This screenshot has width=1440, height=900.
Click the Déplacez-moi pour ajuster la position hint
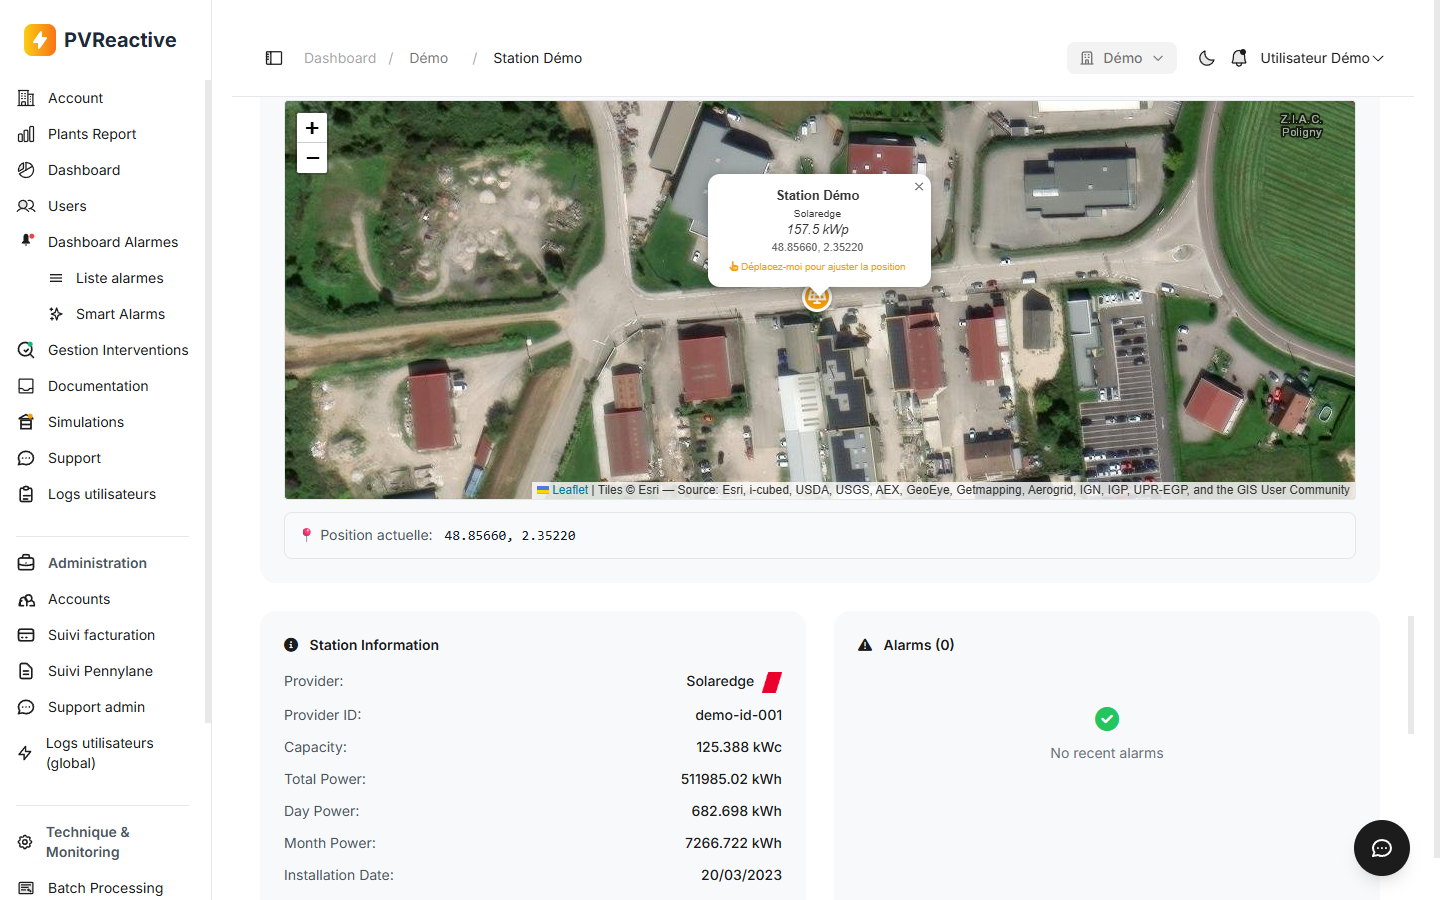(x=818, y=267)
